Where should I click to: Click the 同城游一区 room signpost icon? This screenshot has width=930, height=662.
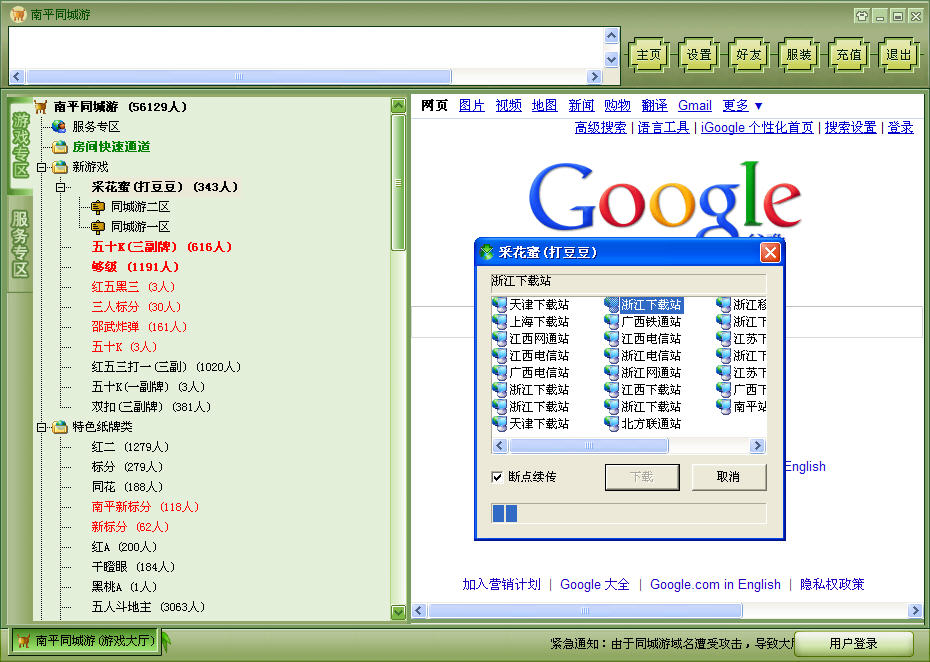tap(98, 227)
